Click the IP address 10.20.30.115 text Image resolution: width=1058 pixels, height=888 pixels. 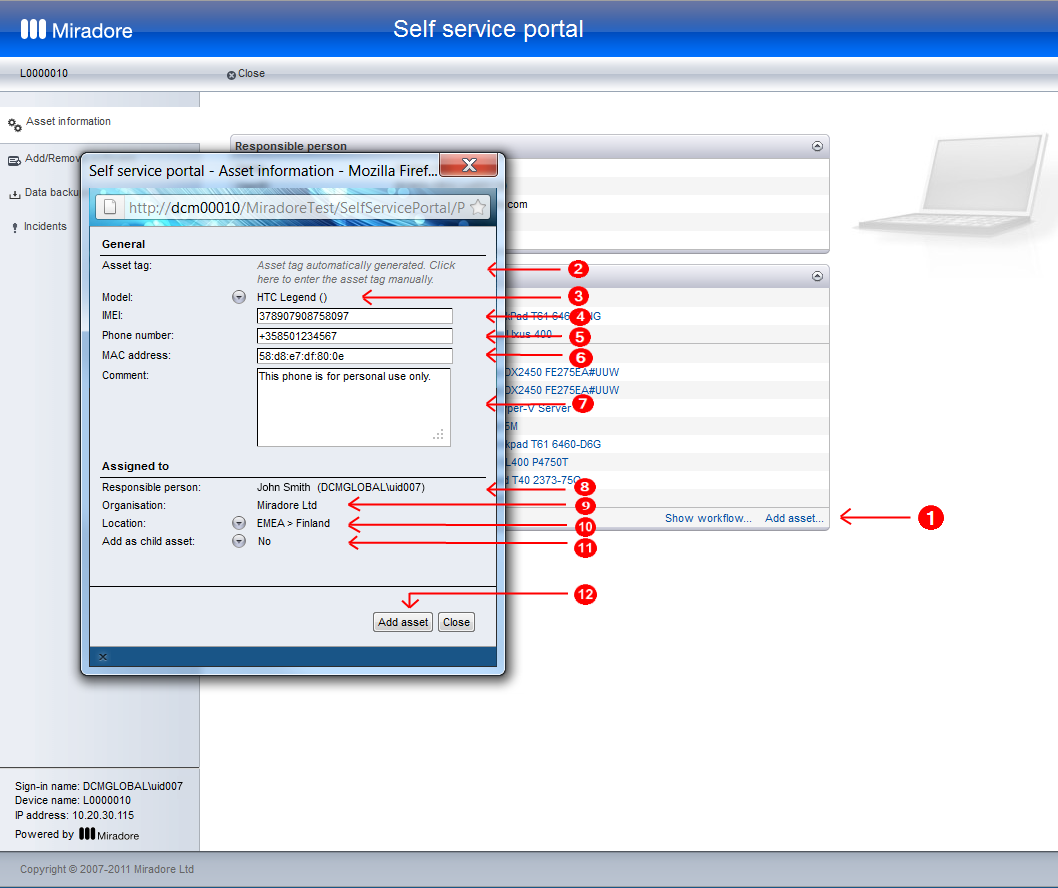click(x=74, y=815)
